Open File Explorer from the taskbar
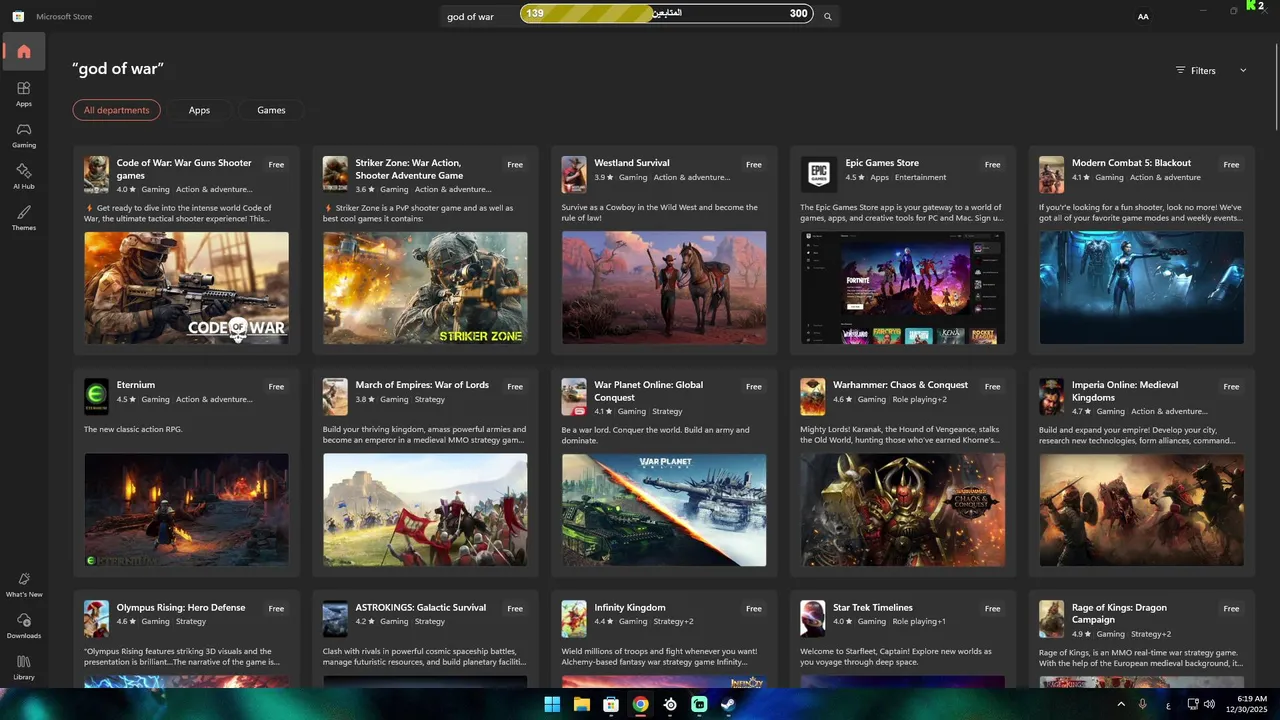The image size is (1280, 720). pyautogui.click(x=581, y=704)
